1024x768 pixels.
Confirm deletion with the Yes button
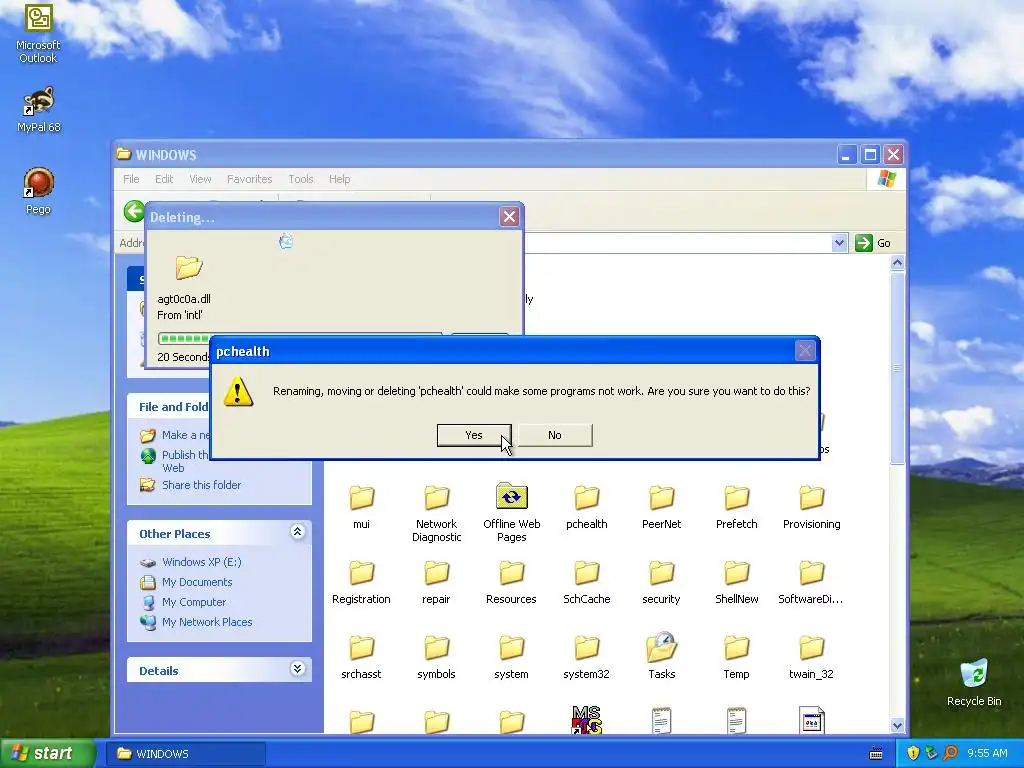point(473,435)
